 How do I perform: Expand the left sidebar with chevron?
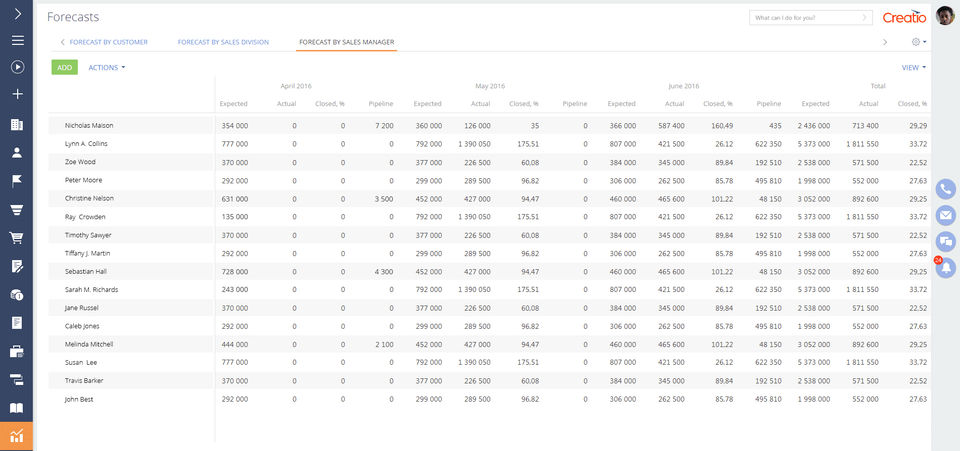pyautogui.click(x=16, y=14)
